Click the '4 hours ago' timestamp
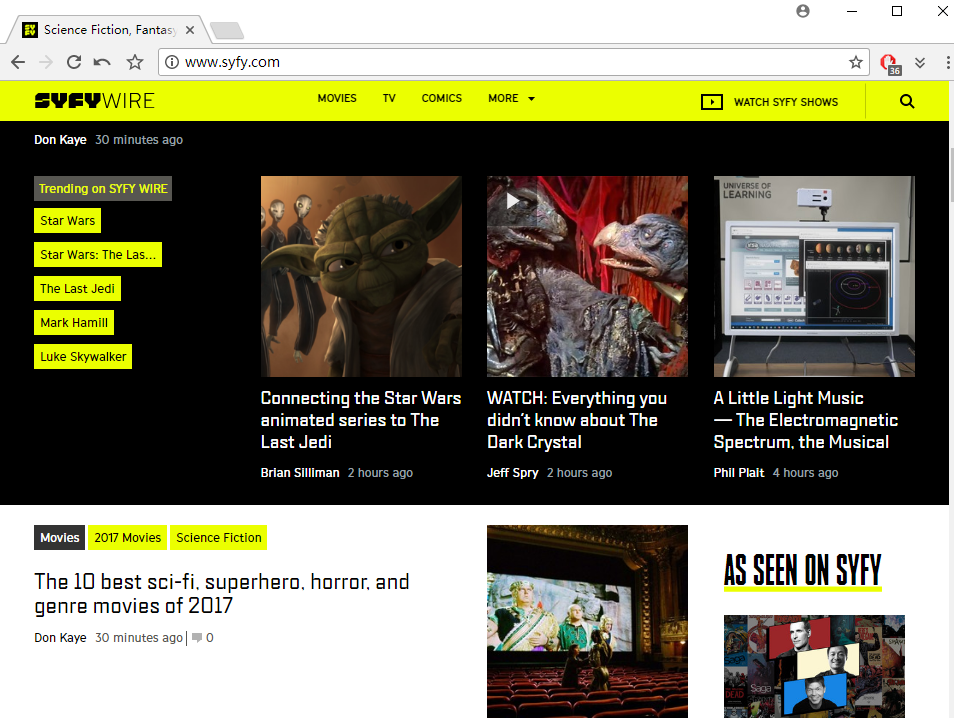This screenshot has height=718, width=954. (806, 473)
